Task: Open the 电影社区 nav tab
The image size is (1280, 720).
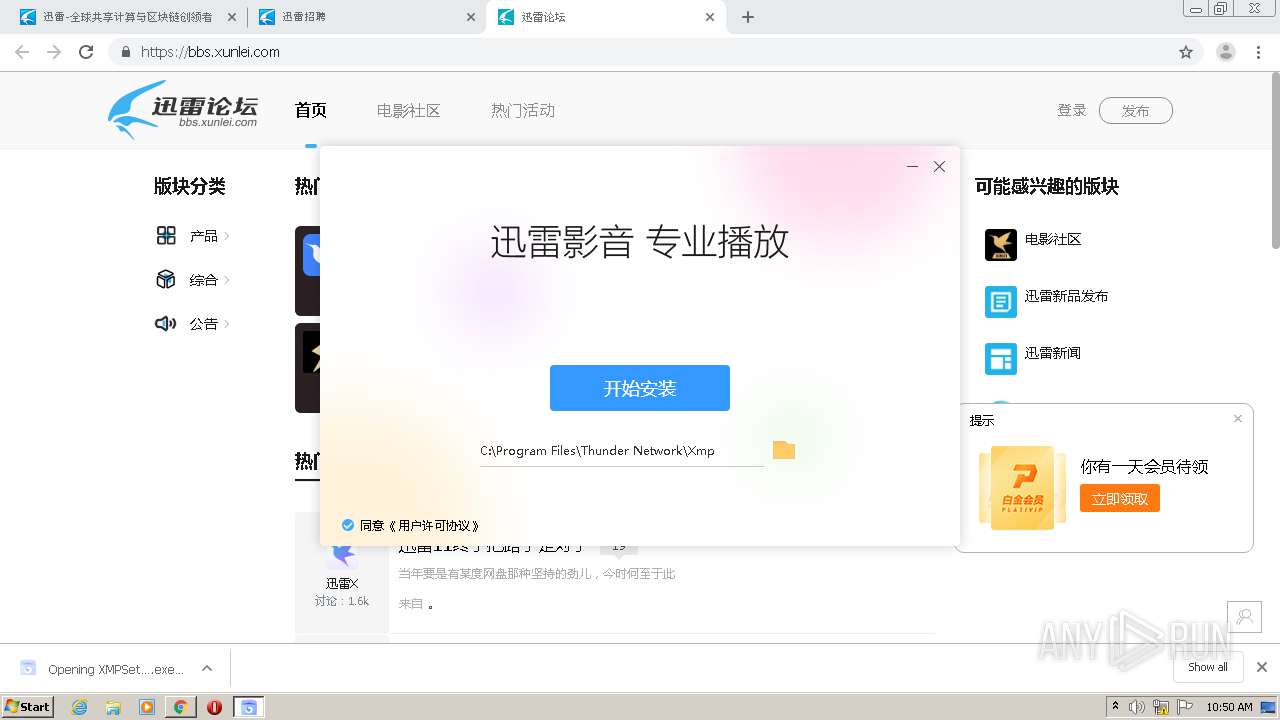Action: (408, 111)
